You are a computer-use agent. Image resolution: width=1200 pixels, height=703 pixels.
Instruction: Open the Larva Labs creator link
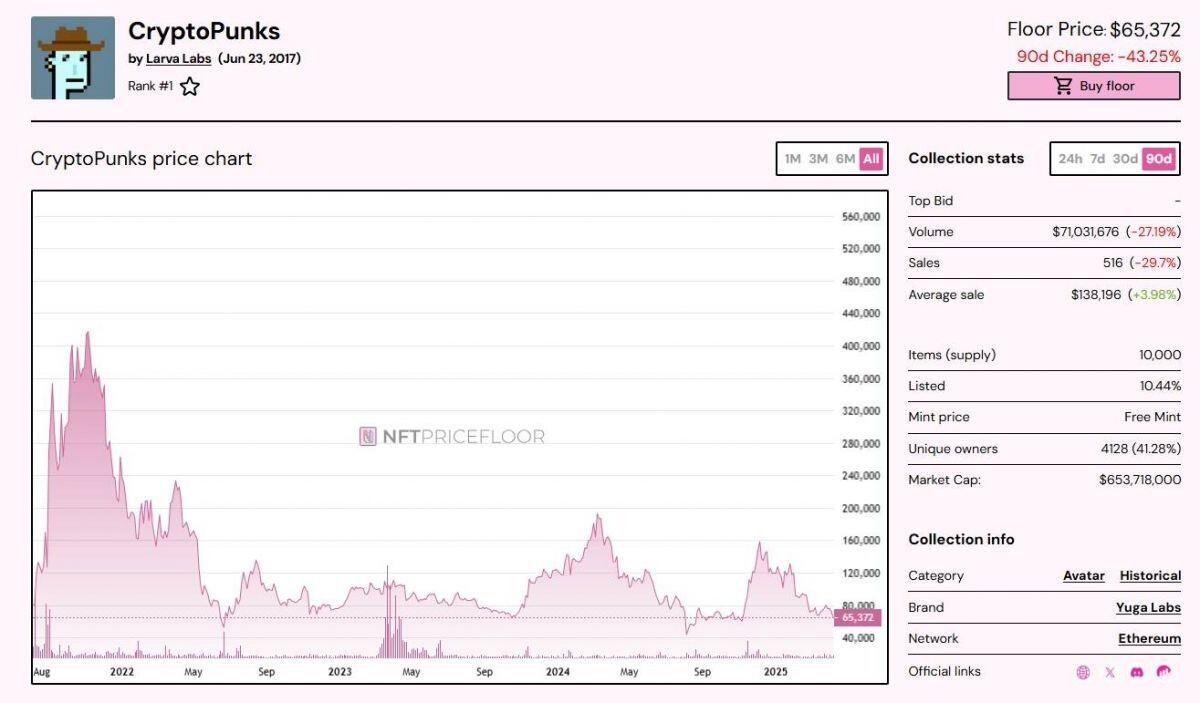click(x=178, y=58)
